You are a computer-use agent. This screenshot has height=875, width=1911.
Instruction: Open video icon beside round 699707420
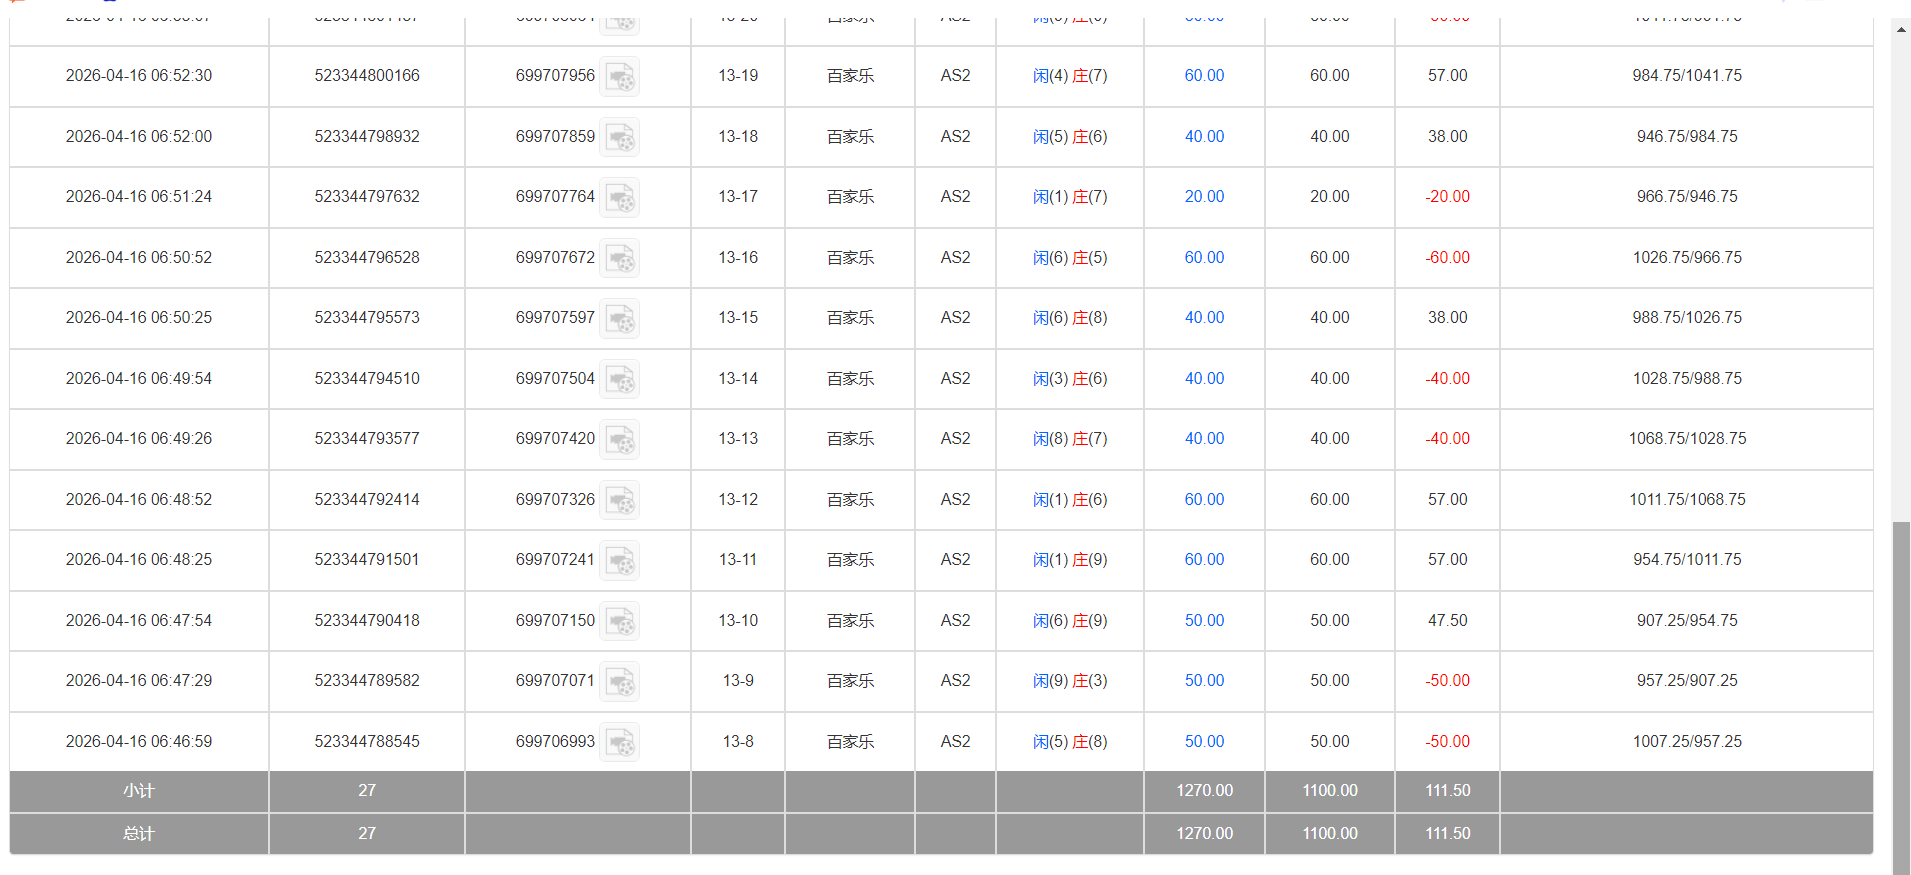pyautogui.click(x=619, y=440)
